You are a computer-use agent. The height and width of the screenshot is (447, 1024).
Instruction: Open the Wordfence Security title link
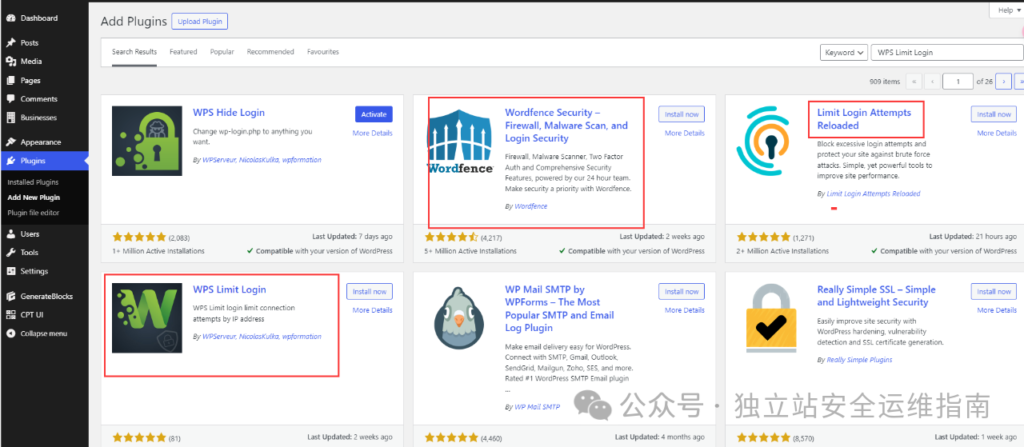(x=566, y=125)
